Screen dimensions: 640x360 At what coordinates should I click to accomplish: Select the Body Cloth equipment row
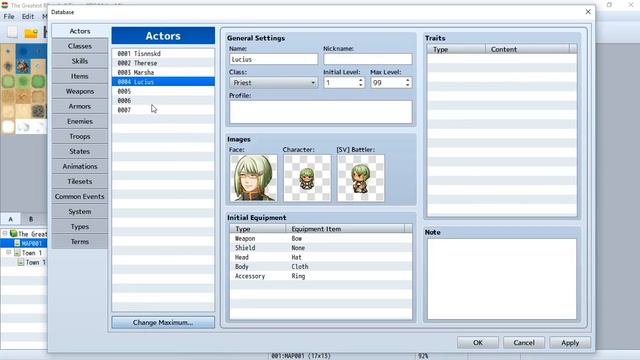click(320, 267)
